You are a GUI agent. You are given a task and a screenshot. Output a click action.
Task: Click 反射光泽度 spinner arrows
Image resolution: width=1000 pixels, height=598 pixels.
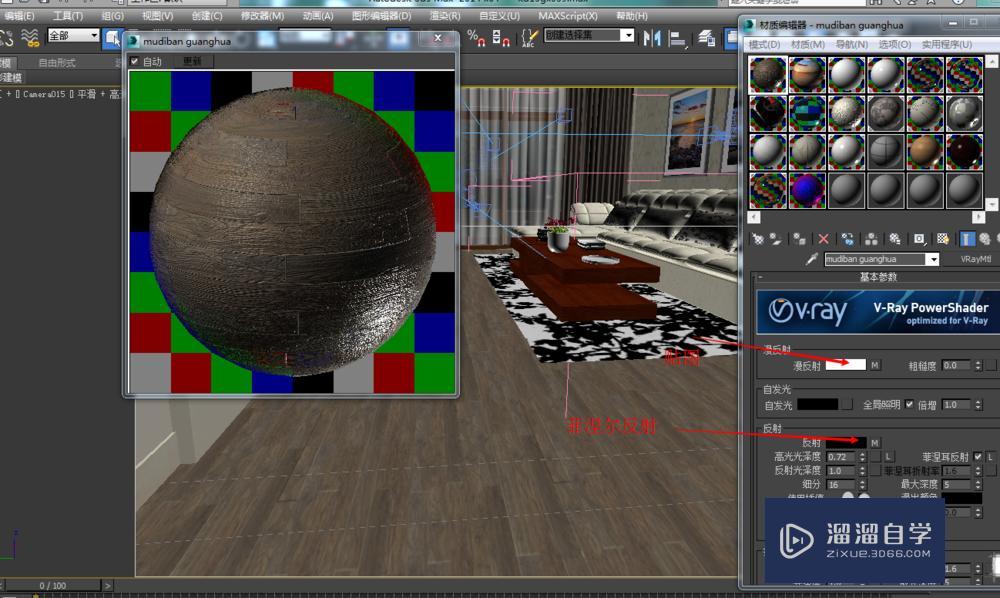tap(862, 470)
